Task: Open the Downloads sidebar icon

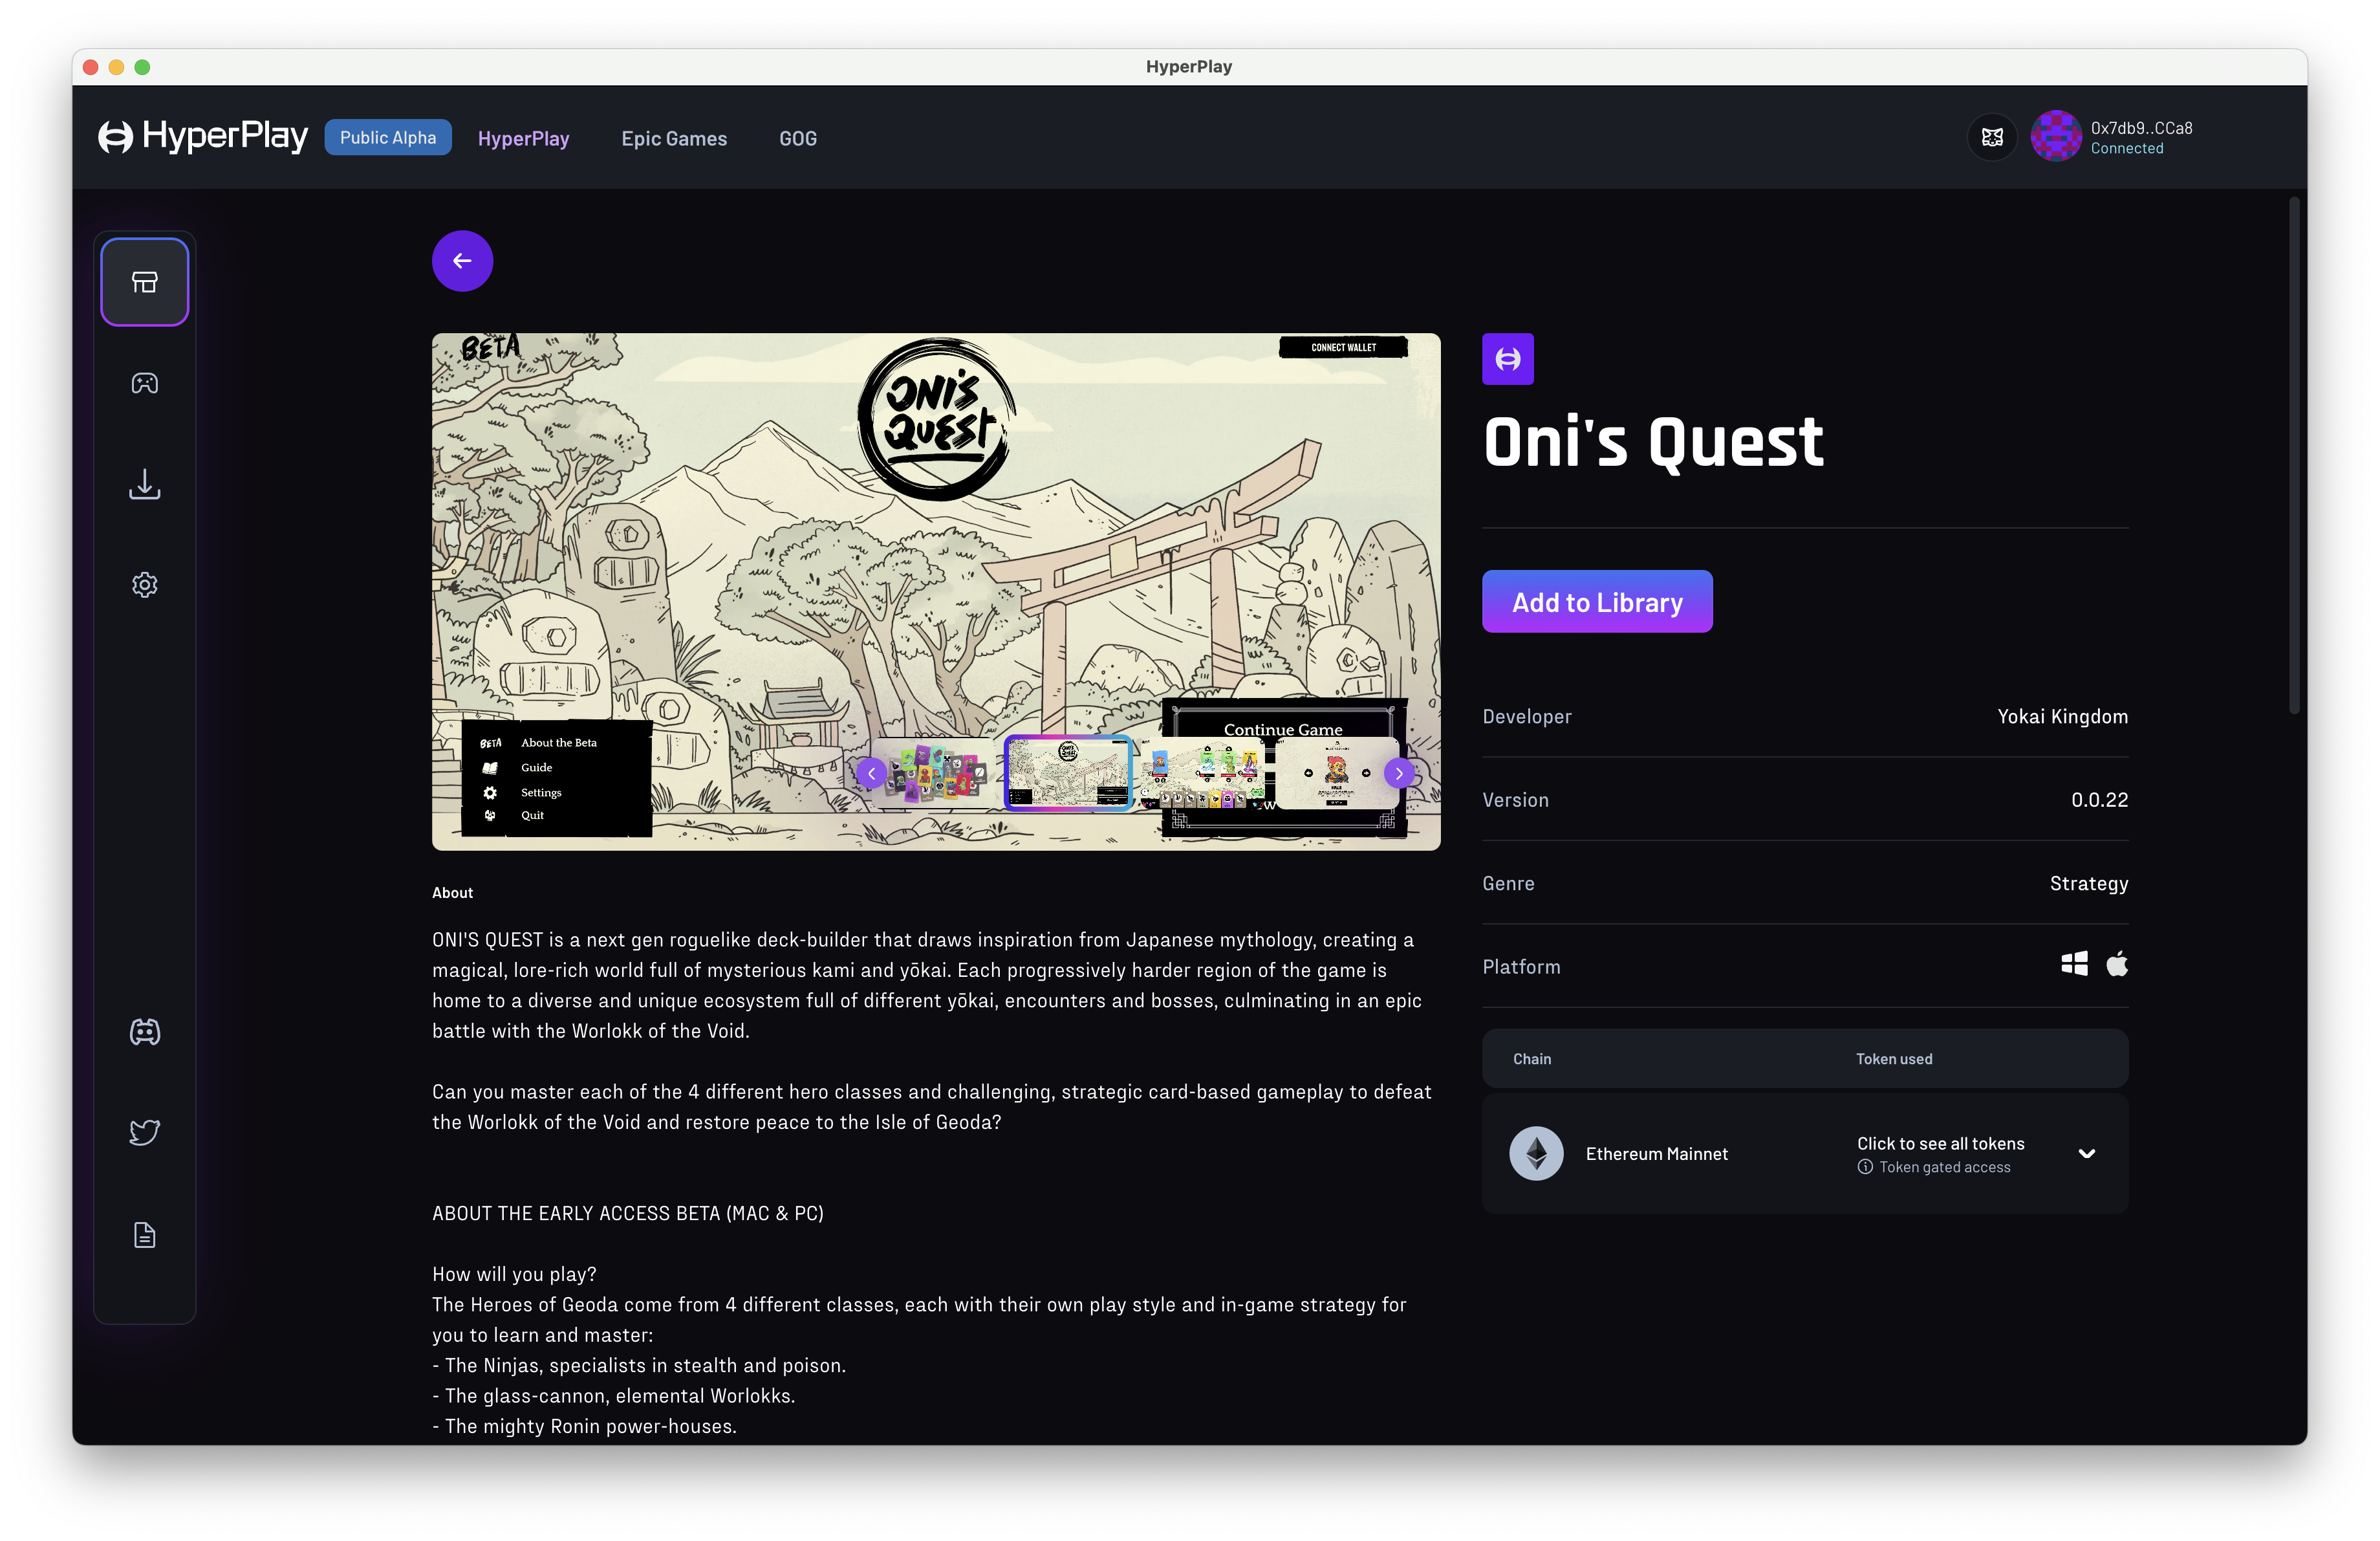Action: point(144,484)
